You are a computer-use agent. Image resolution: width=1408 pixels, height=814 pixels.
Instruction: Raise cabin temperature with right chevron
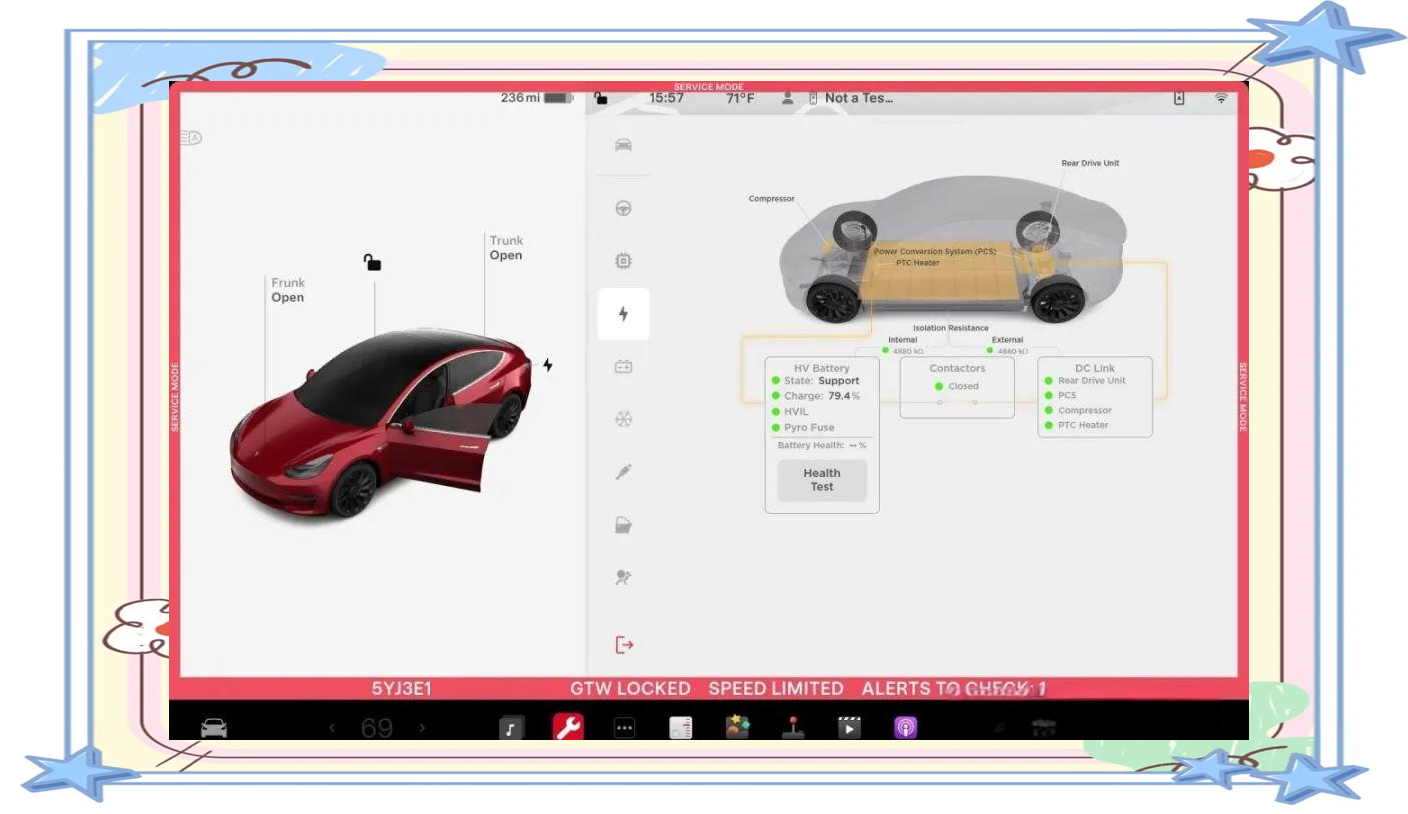[x=422, y=729]
